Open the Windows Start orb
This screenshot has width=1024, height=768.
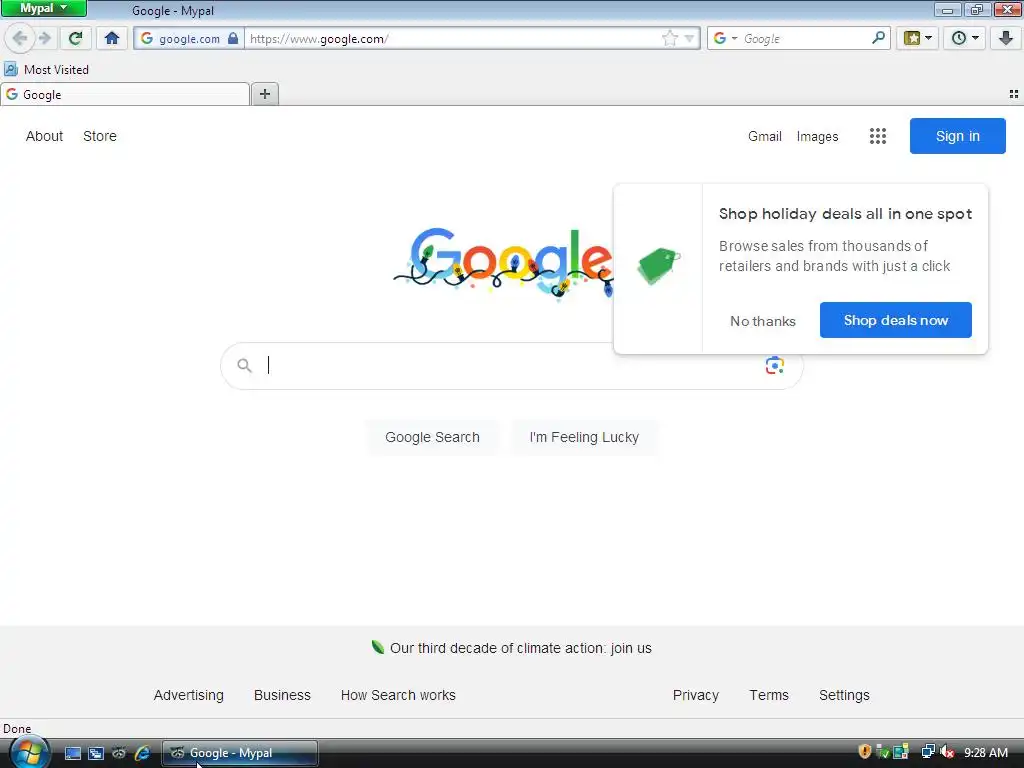(29, 753)
